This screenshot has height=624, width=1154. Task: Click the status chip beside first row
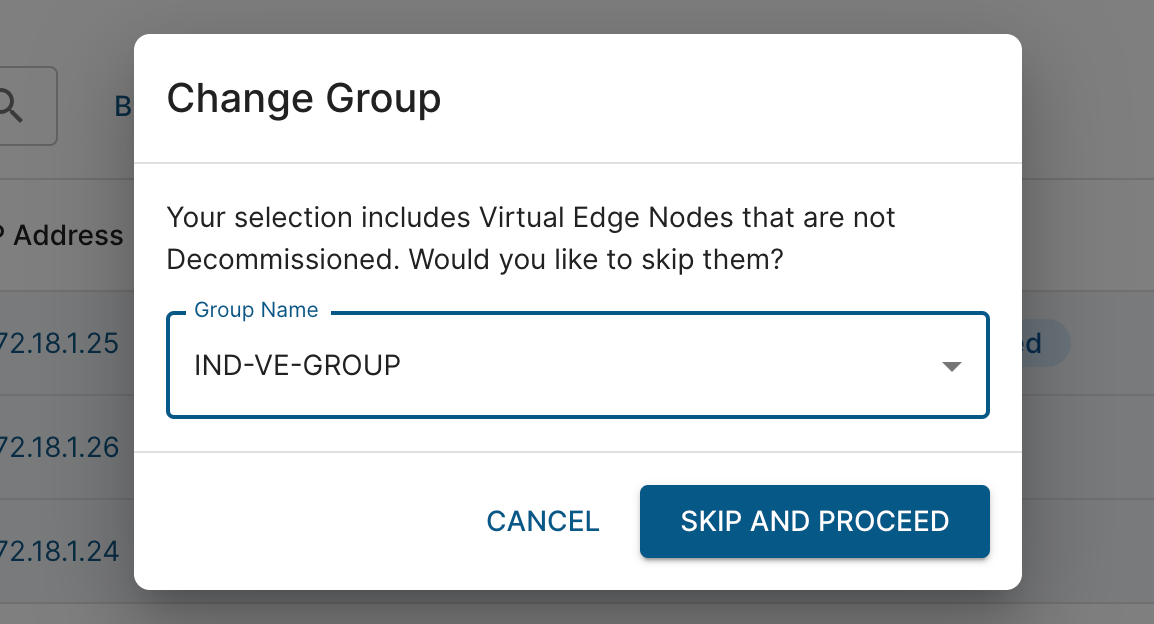(1045, 343)
